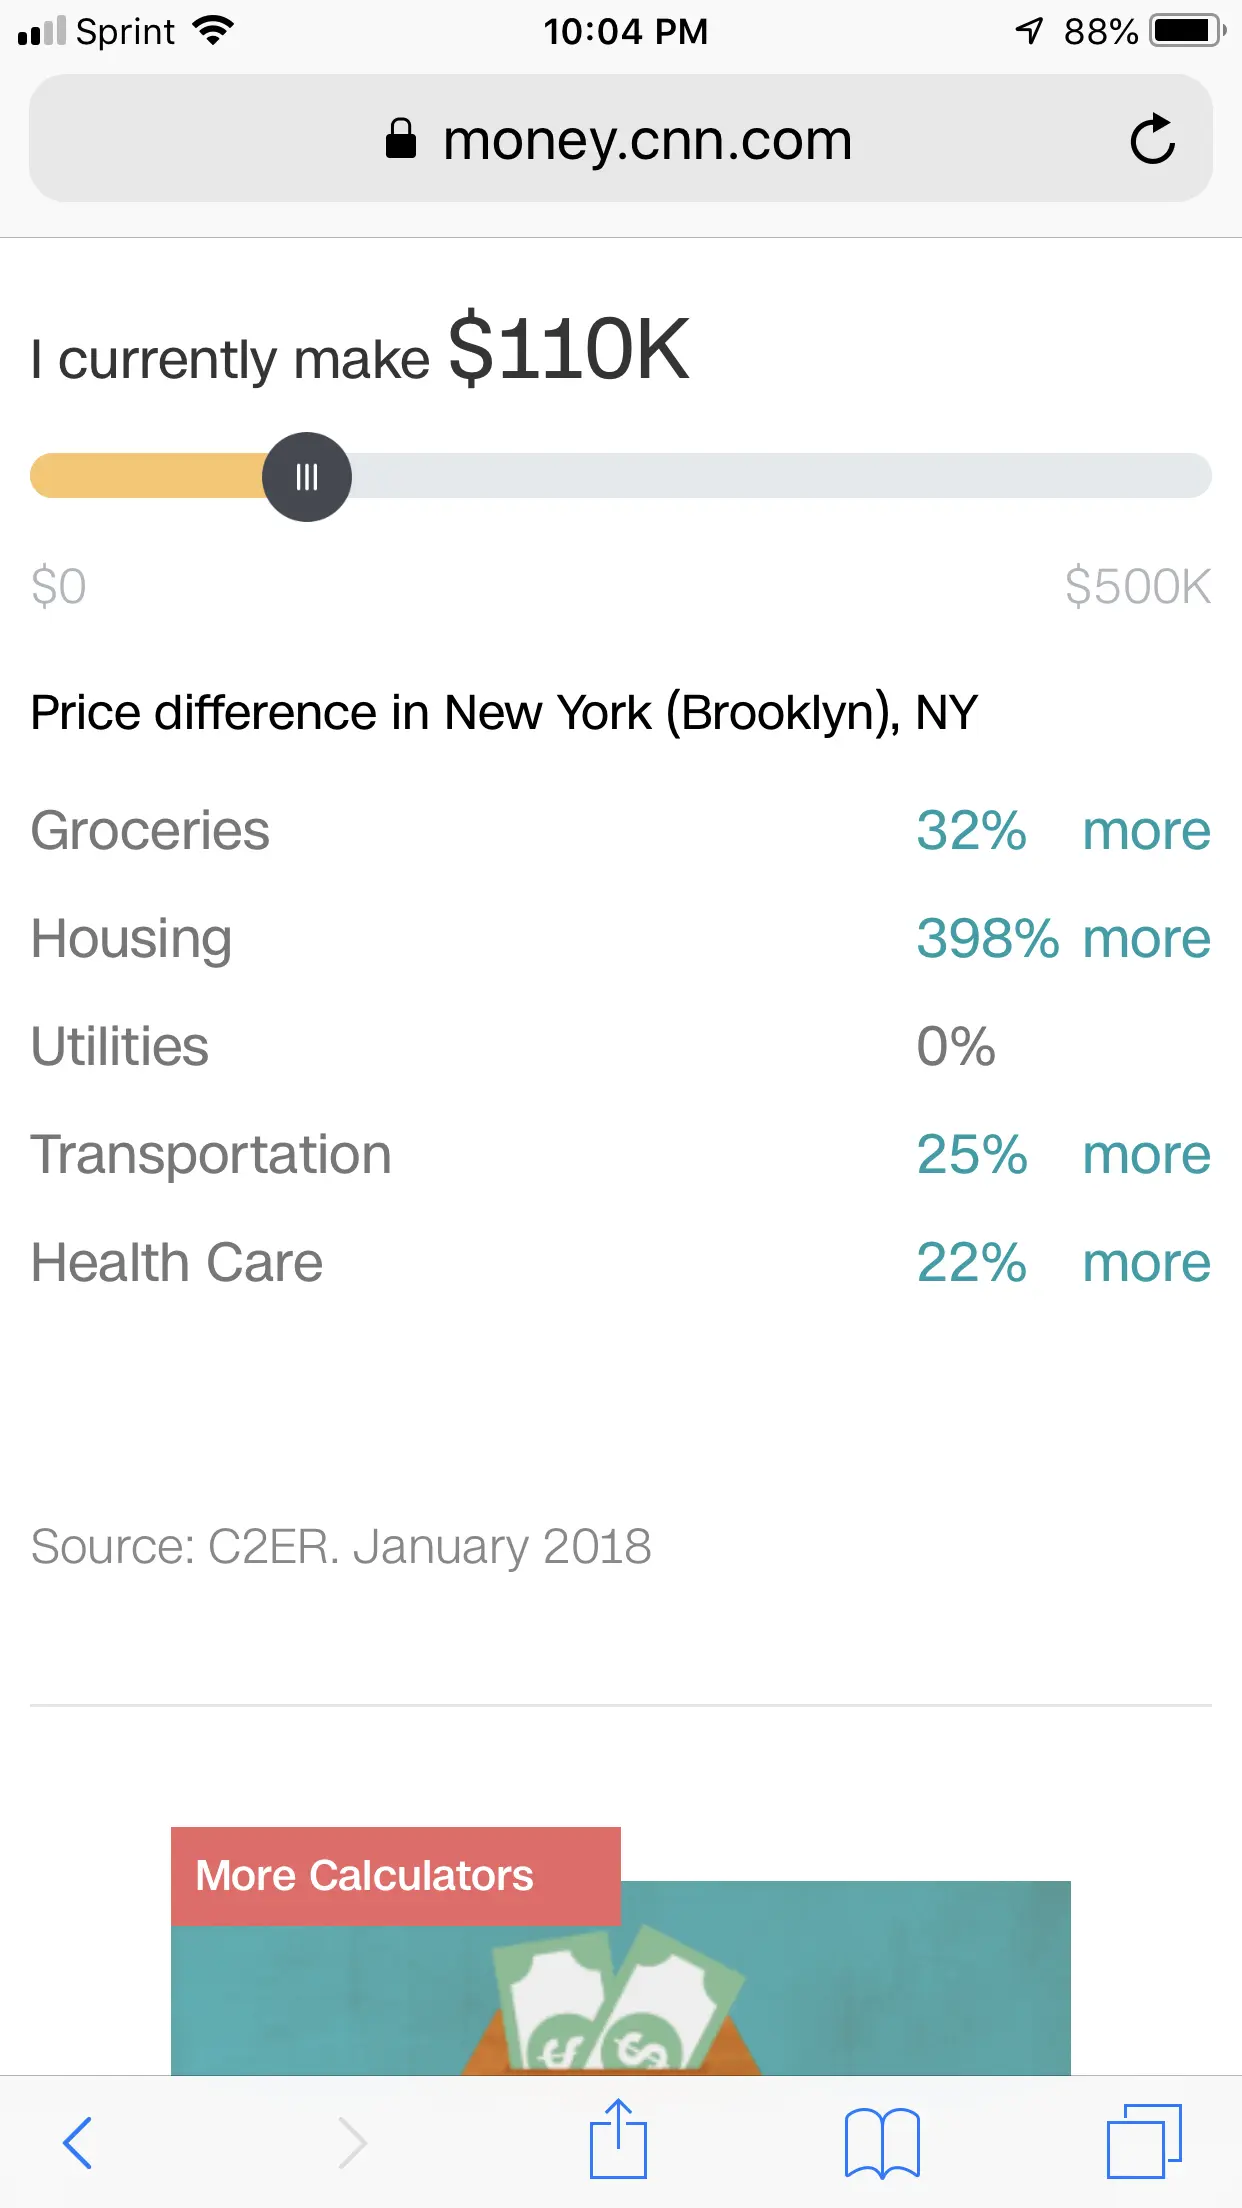Open Safari bookmarks
The image size is (1242, 2208).
pyautogui.click(x=881, y=2142)
